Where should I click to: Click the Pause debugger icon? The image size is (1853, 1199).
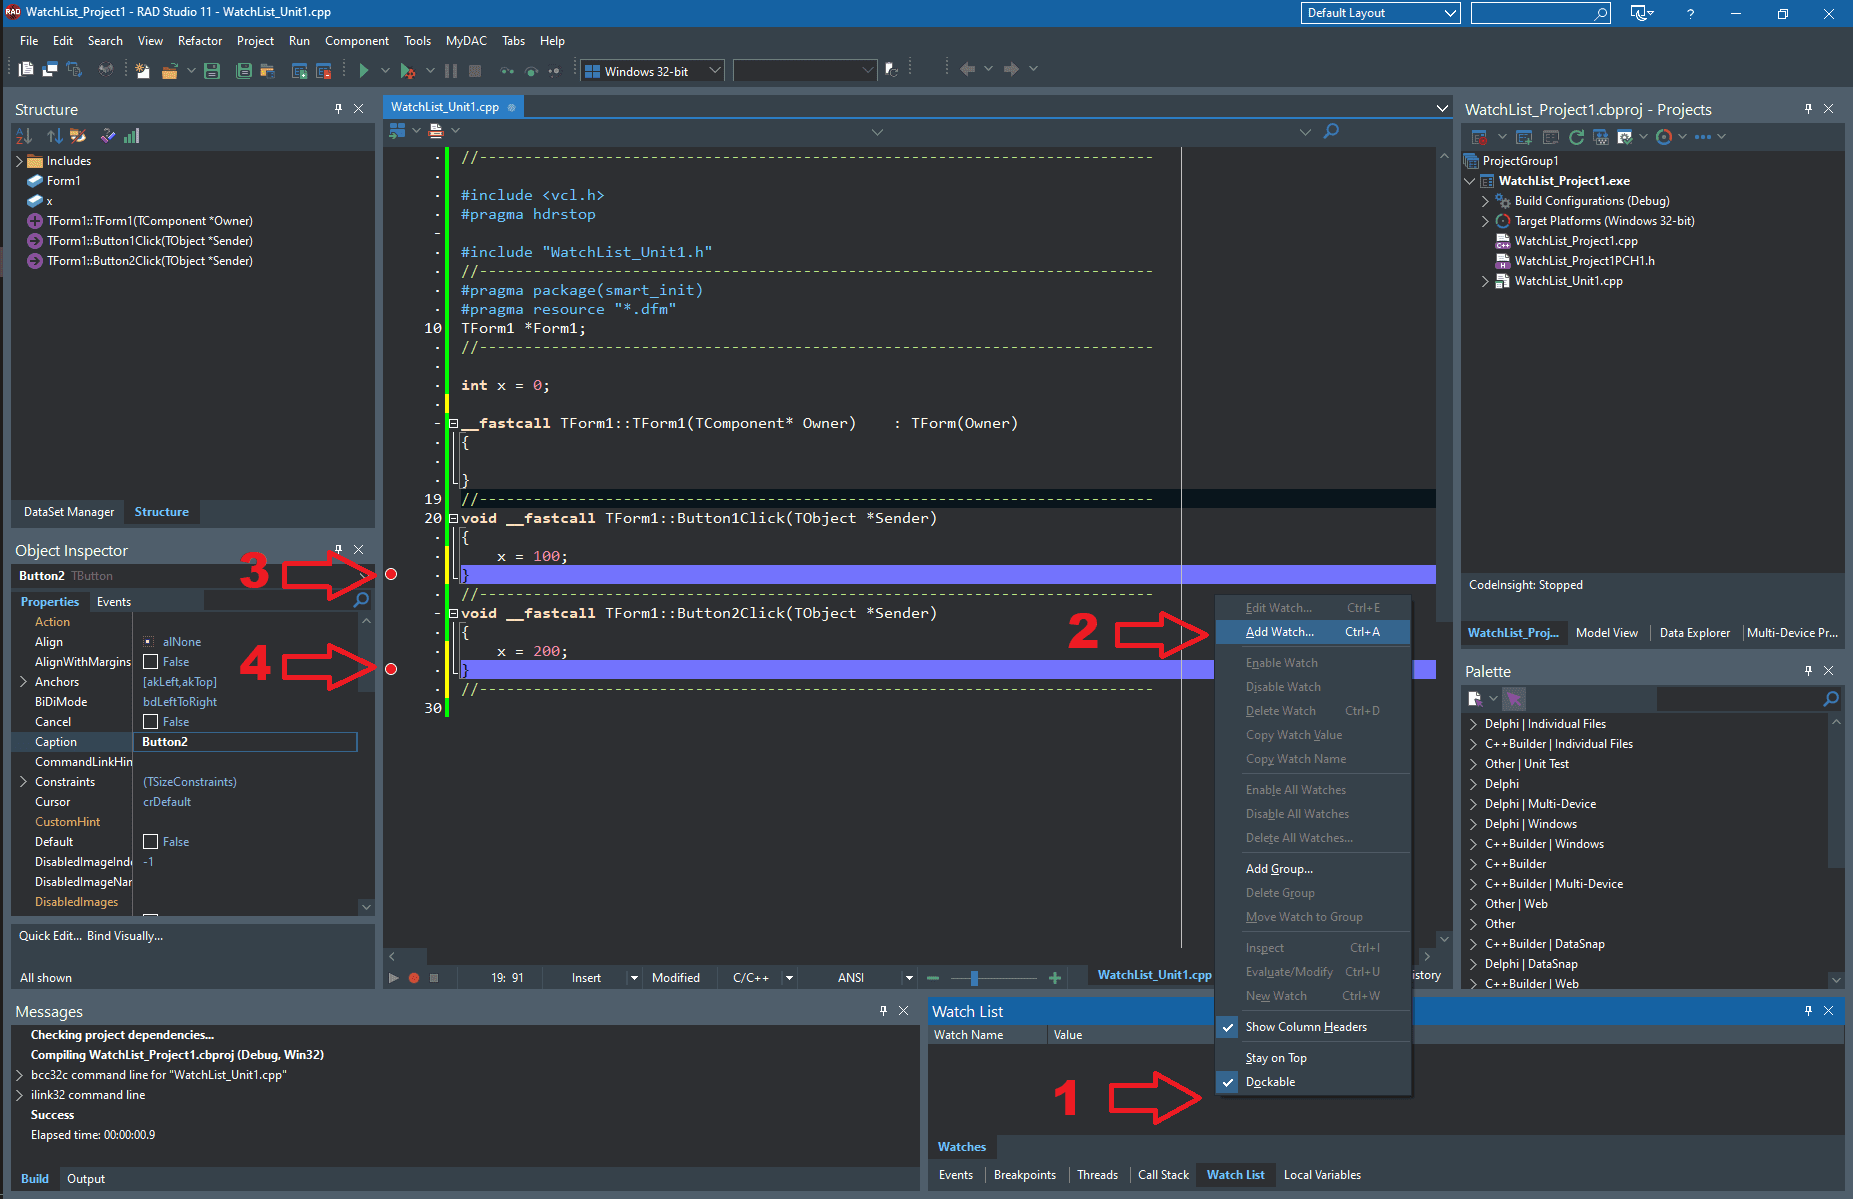451,71
